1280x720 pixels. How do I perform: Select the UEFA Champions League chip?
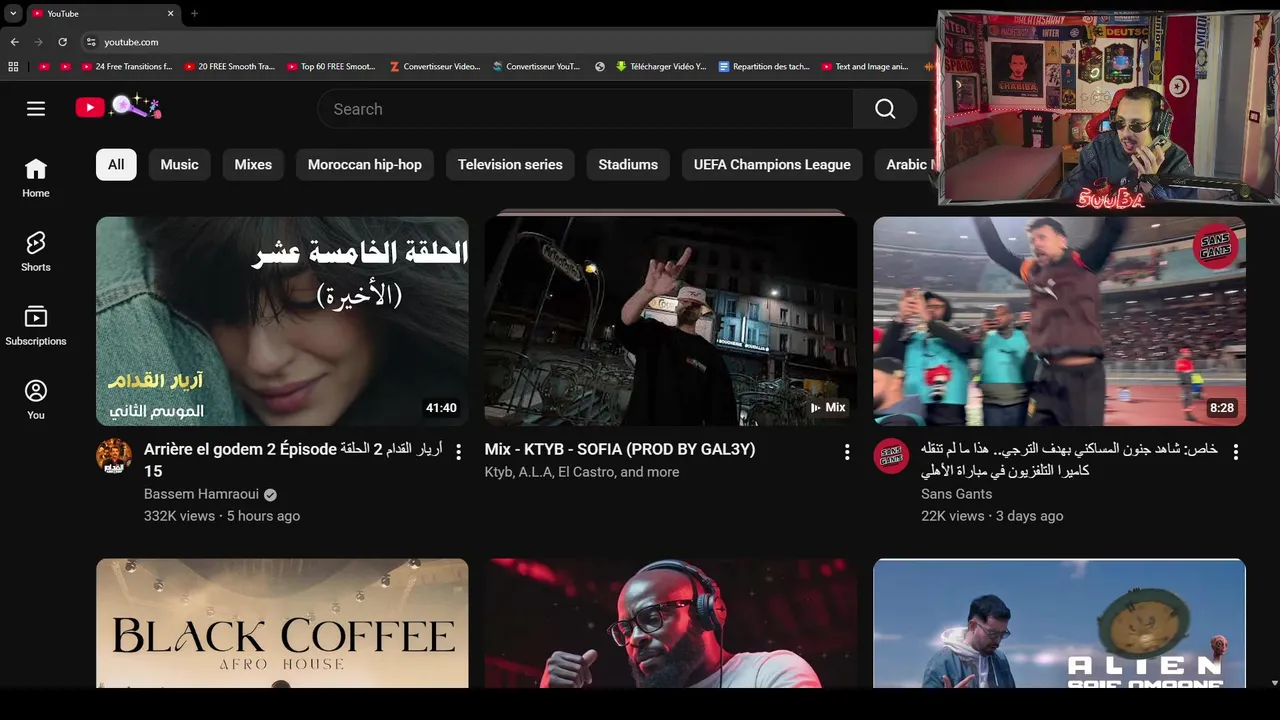coord(772,165)
